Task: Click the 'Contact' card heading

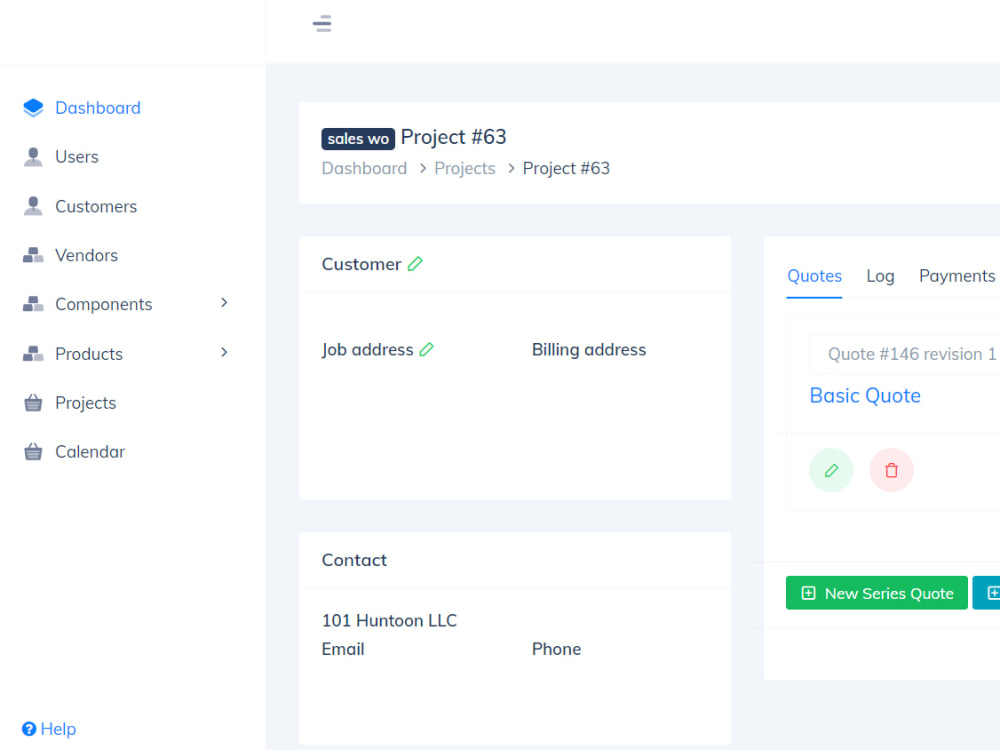Action: [355, 560]
